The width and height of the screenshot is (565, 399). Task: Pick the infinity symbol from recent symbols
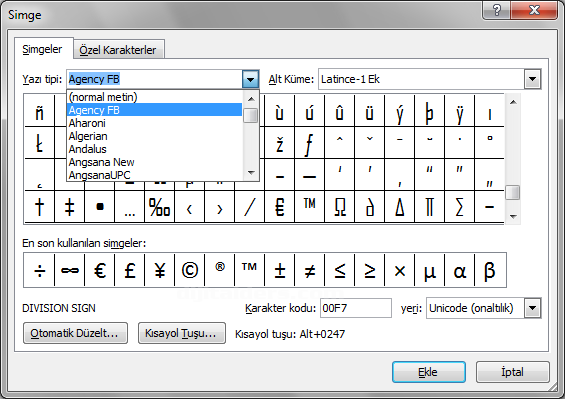(x=70, y=270)
